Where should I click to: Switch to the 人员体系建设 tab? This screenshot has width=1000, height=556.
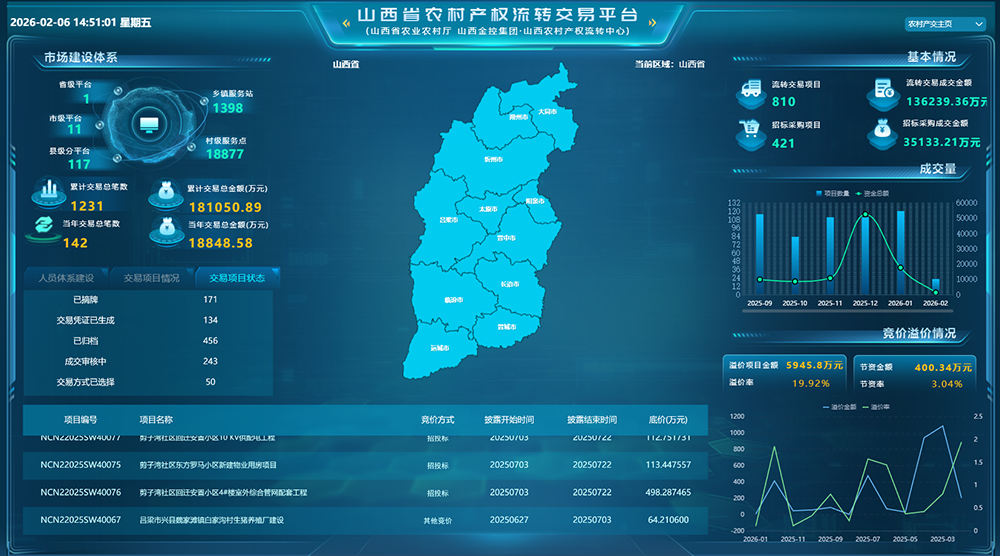66,277
